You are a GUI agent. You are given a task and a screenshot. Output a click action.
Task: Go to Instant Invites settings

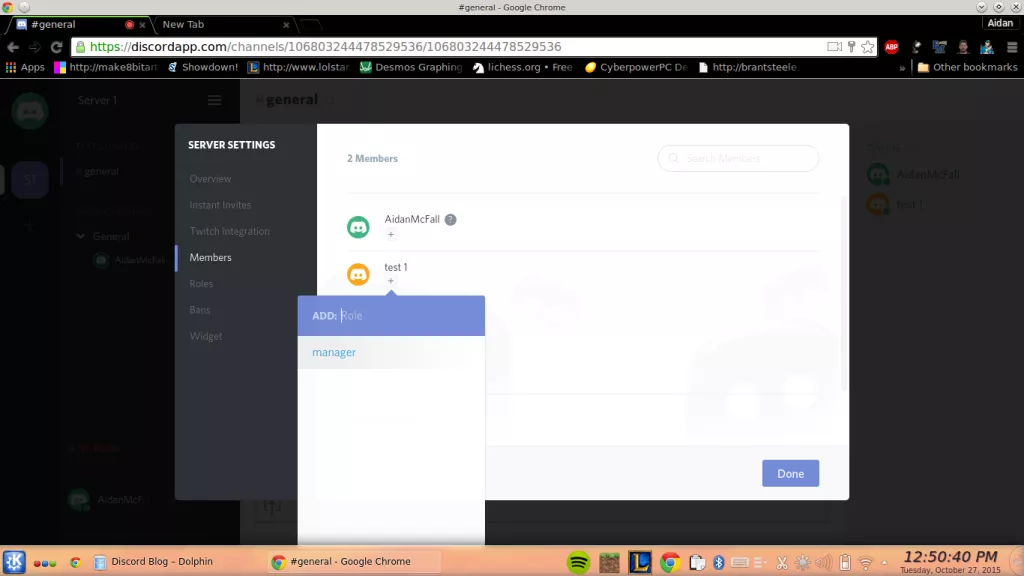click(220, 205)
